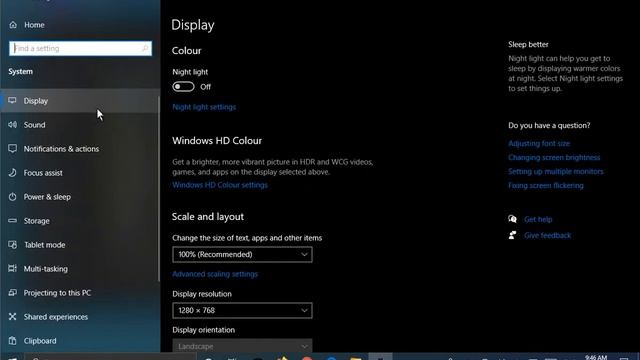This screenshot has width=640, height=360.
Task: Open Projecting to this PC settings
Action: 80,293
